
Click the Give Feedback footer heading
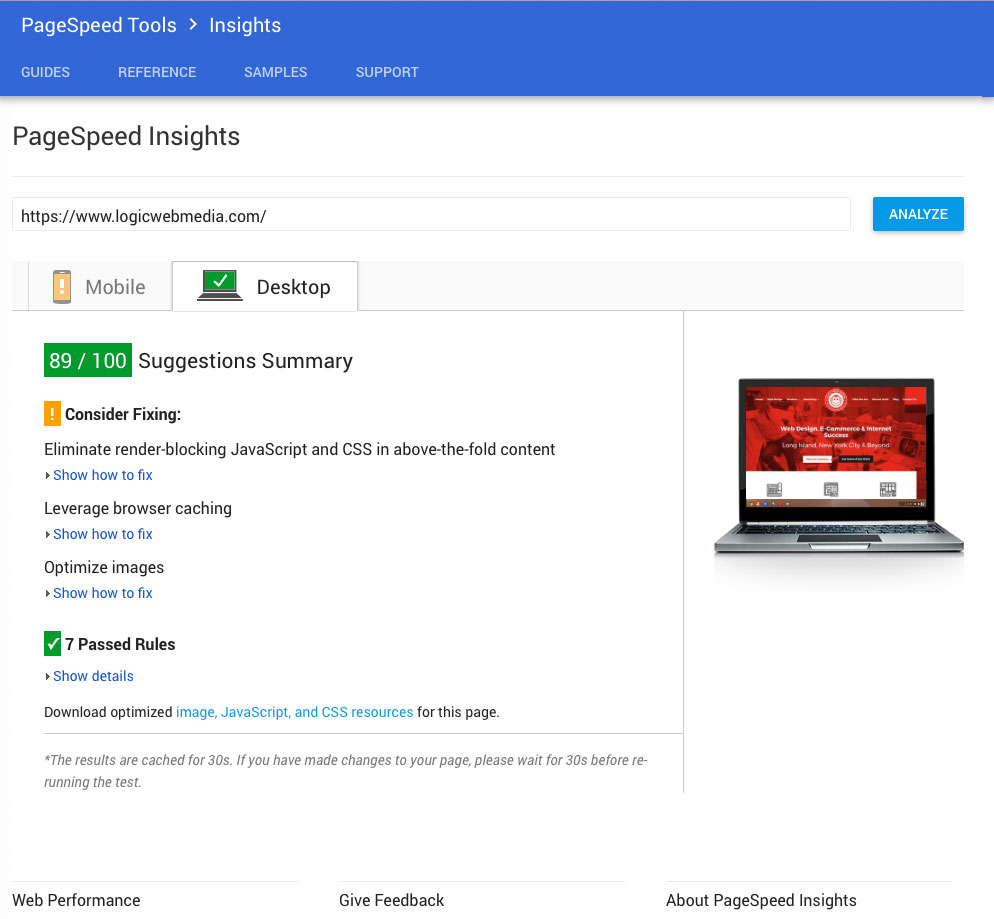pyautogui.click(x=392, y=900)
